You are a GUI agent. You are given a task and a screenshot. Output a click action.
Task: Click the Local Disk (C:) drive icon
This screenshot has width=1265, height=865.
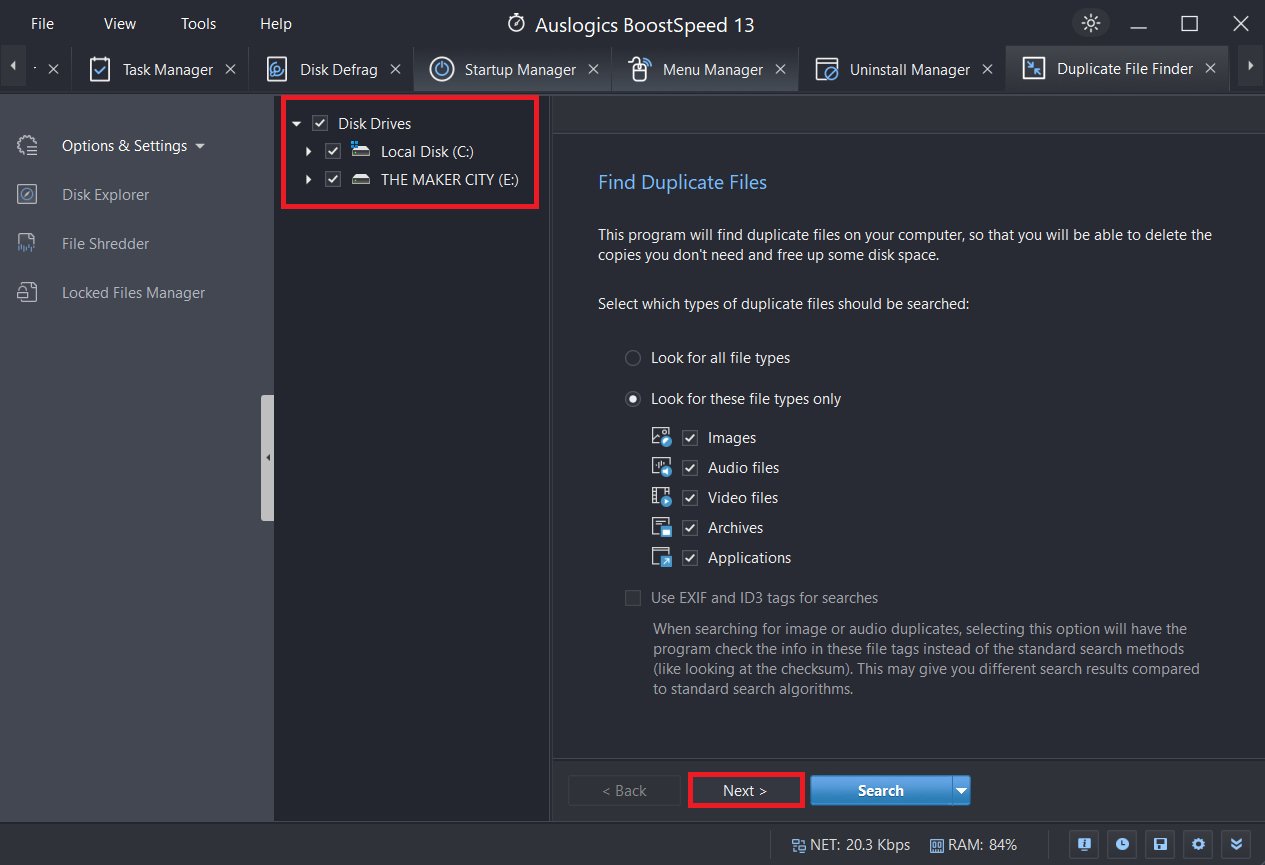pyautogui.click(x=361, y=151)
